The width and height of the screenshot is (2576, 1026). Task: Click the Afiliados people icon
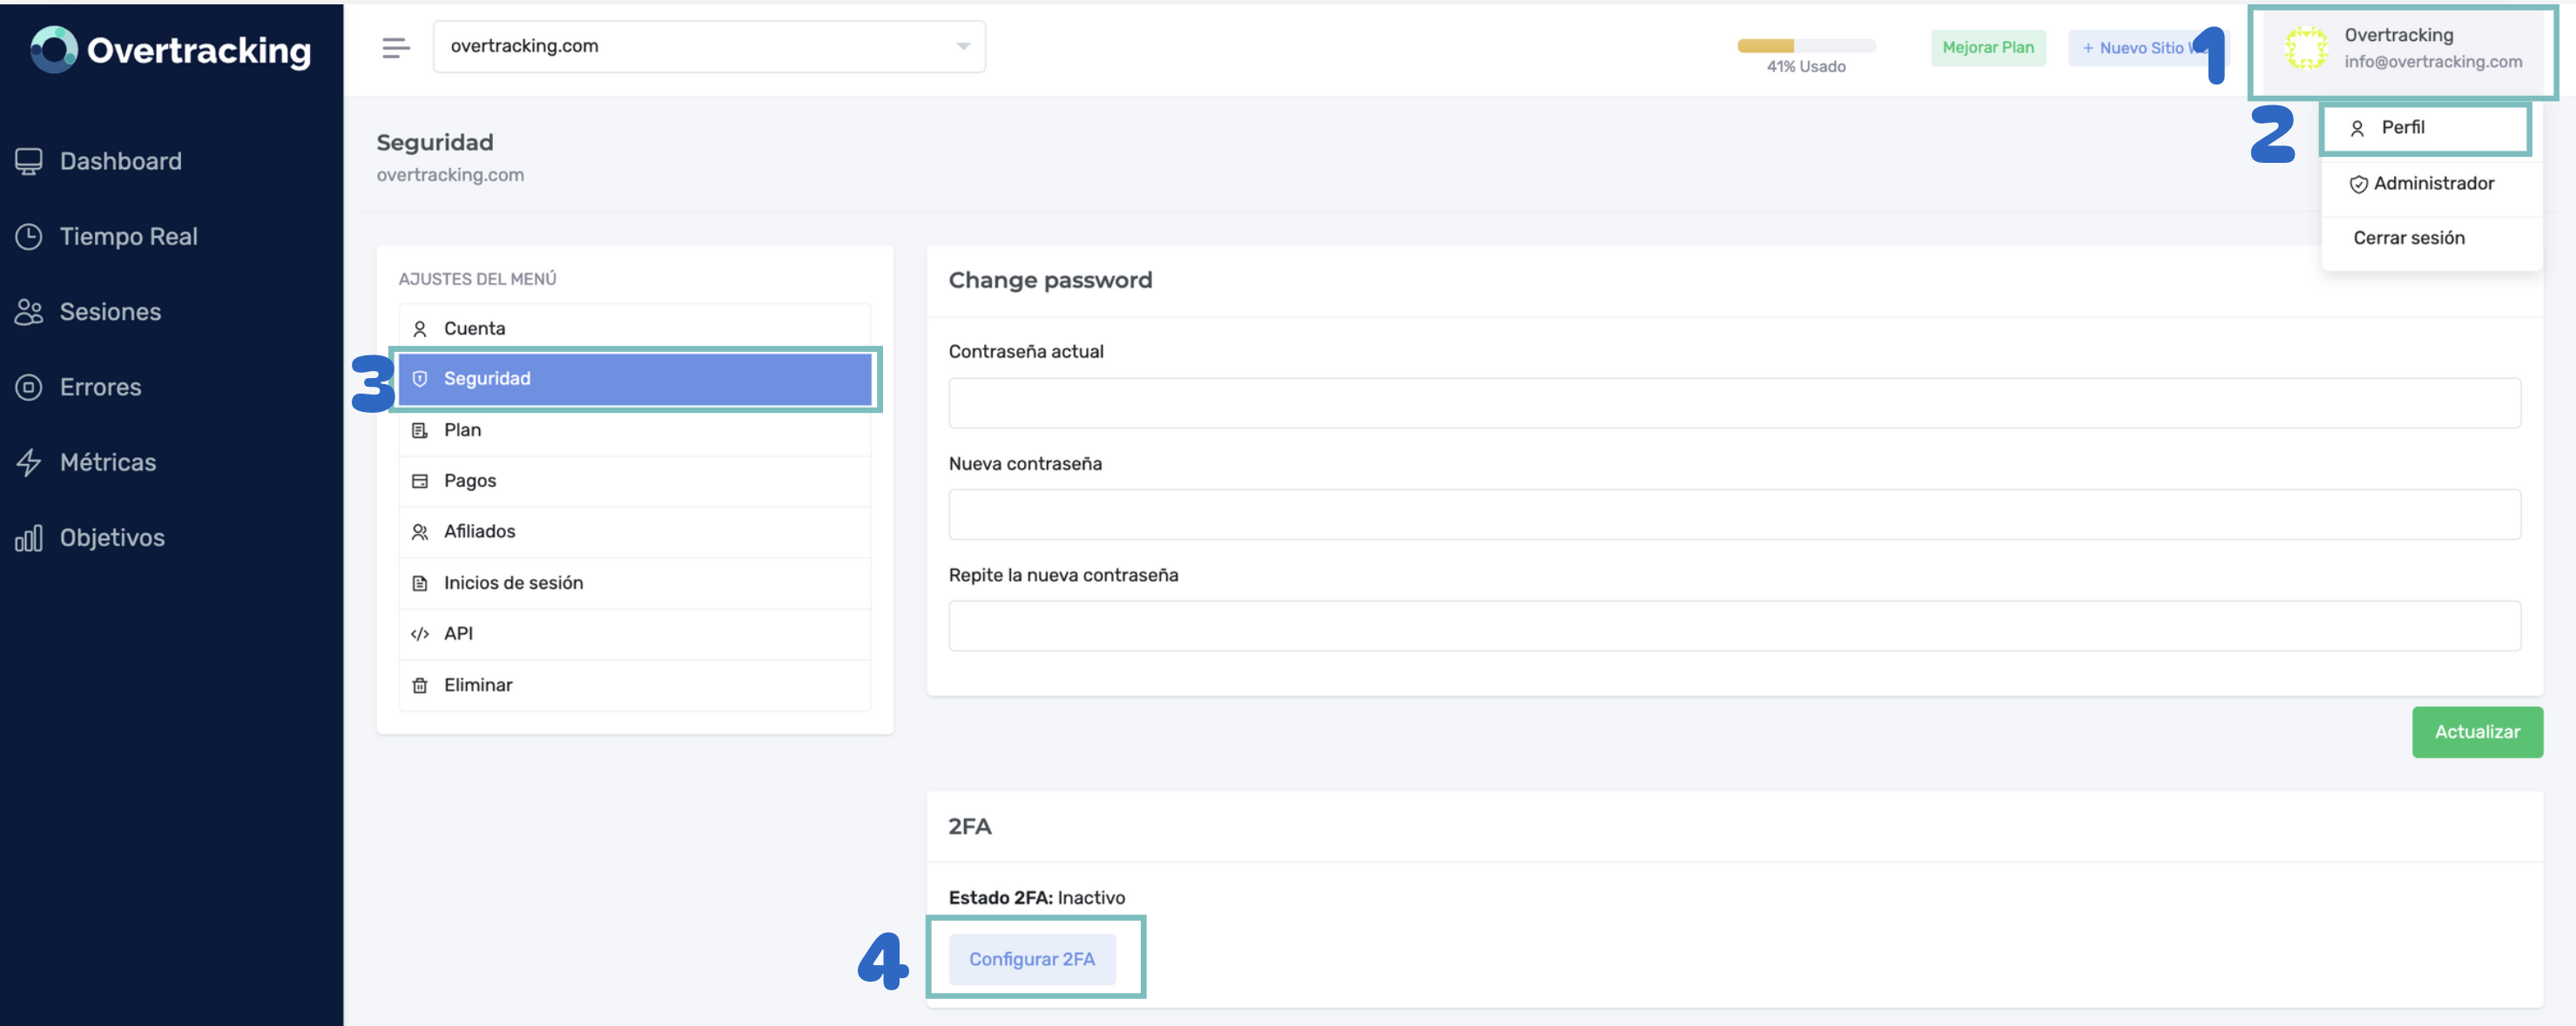420,532
